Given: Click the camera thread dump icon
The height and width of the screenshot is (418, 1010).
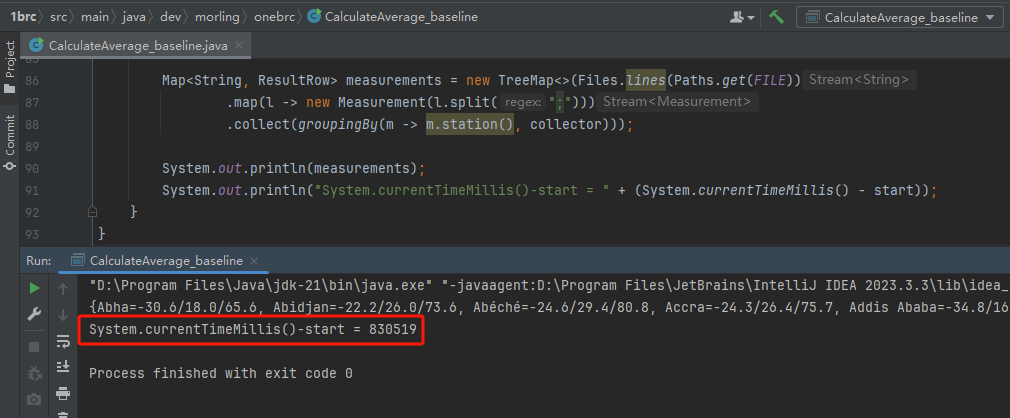Looking at the screenshot, I should coord(34,399).
